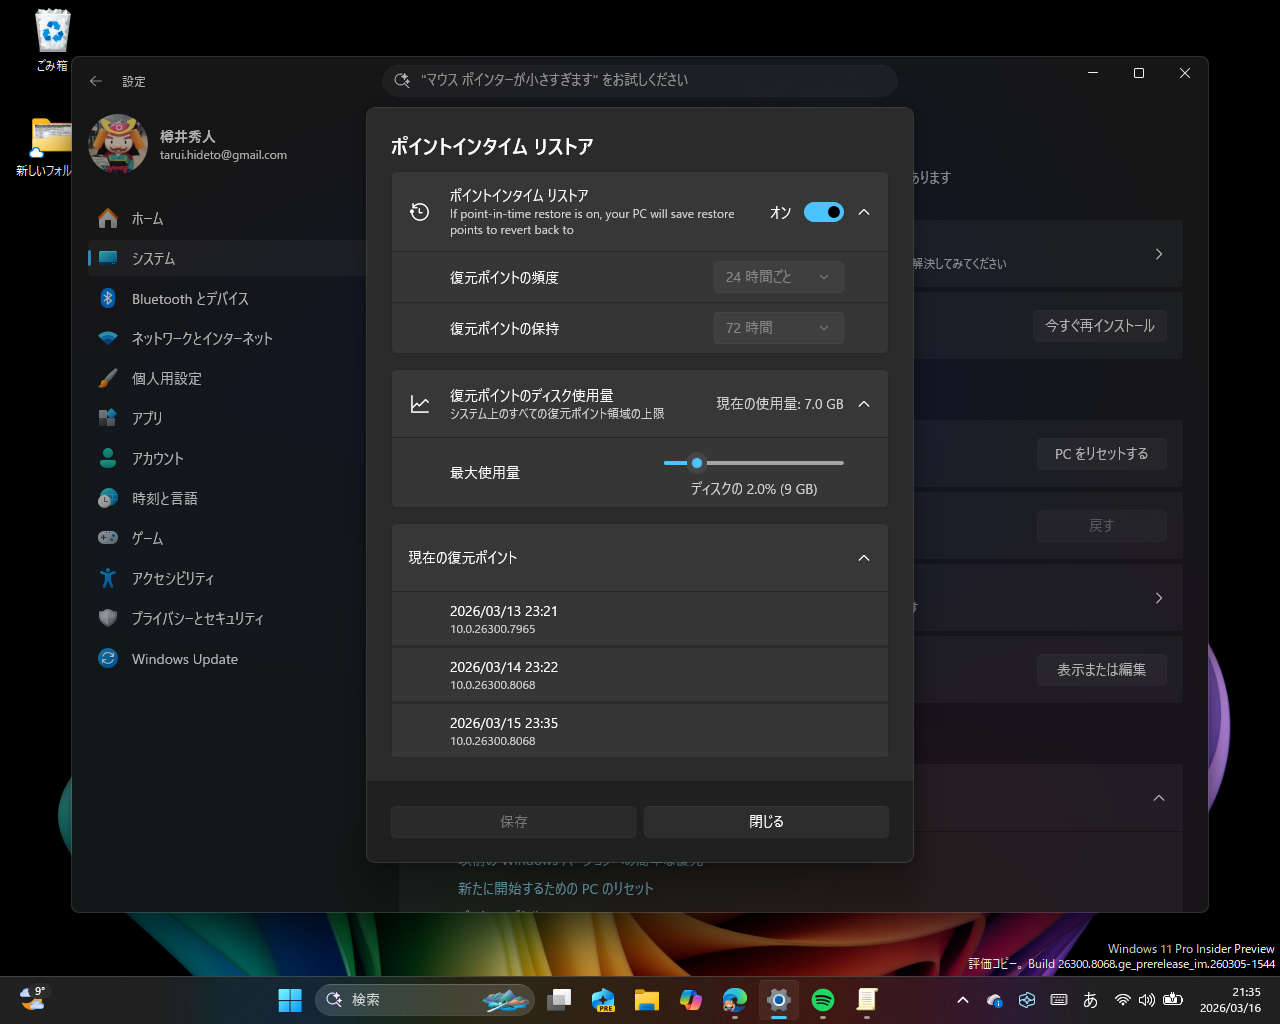
Task: Click the プライバシーとセキュリティ shield icon
Action: tap(108, 618)
